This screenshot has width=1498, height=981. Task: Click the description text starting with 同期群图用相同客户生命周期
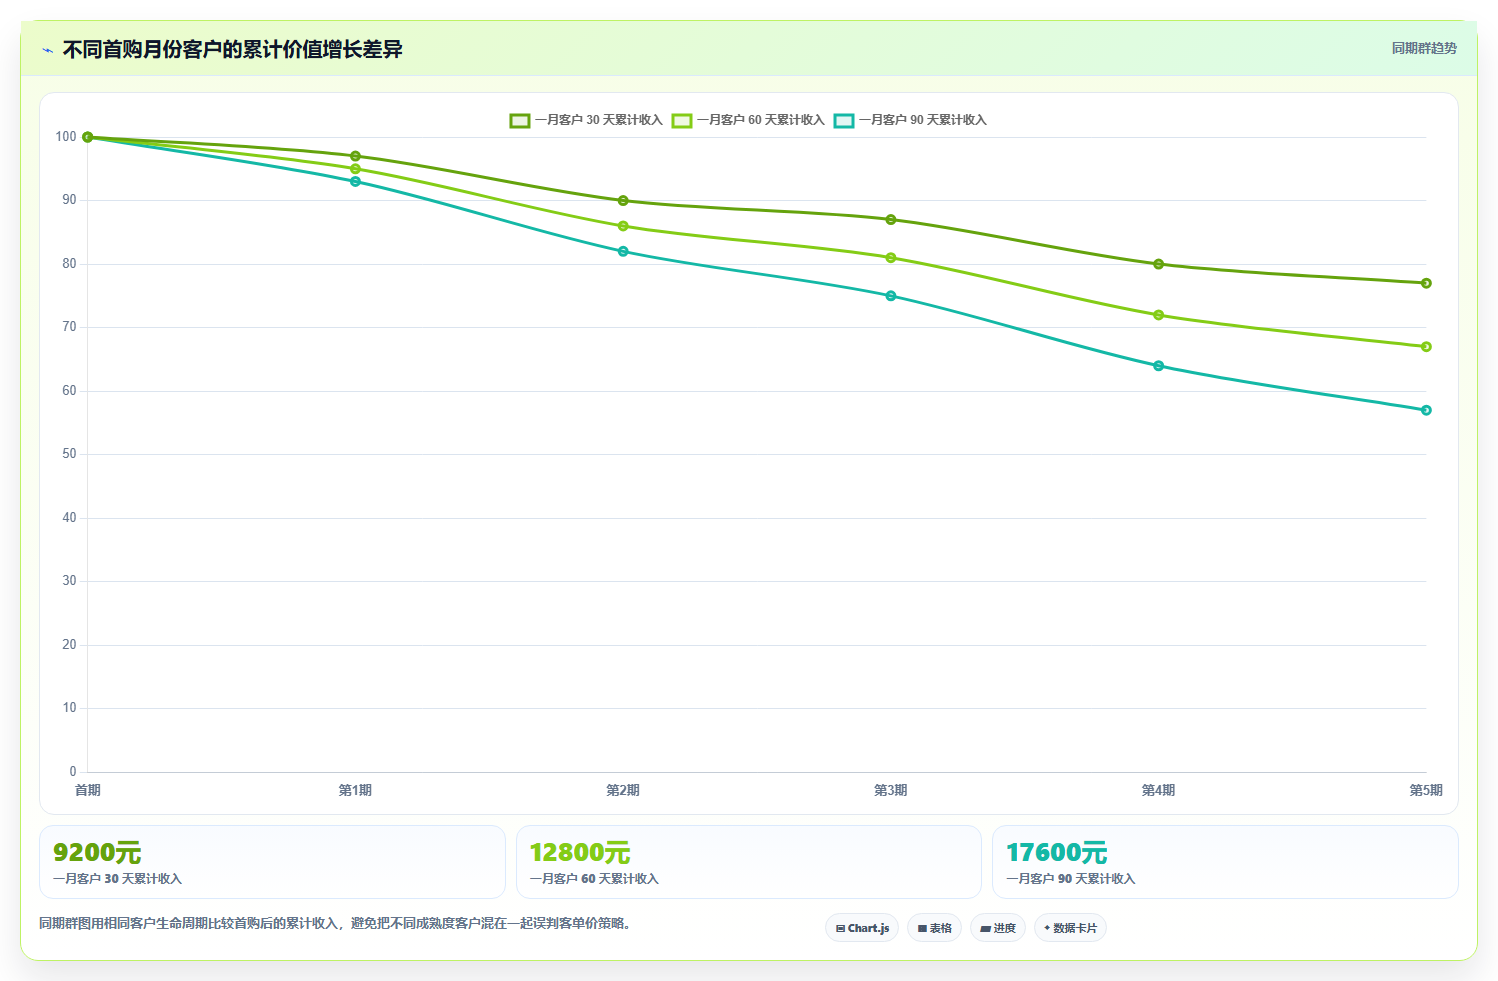point(336,923)
